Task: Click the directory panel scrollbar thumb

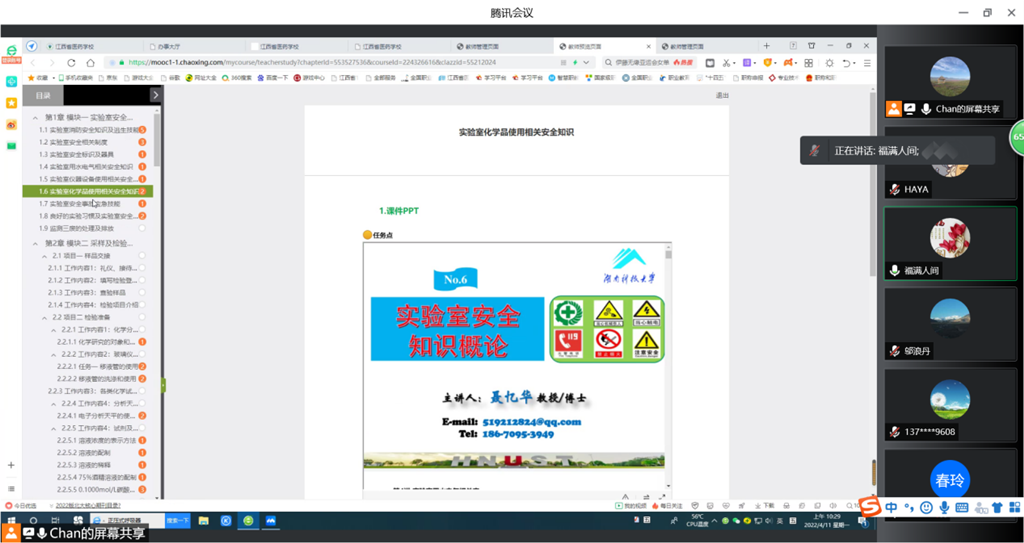Action: pyautogui.click(x=157, y=140)
